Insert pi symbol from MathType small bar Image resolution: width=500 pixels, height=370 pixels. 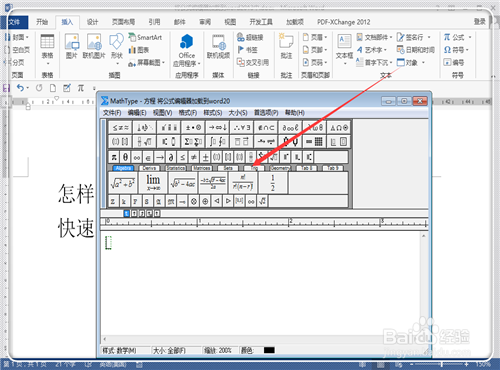[114, 157]
